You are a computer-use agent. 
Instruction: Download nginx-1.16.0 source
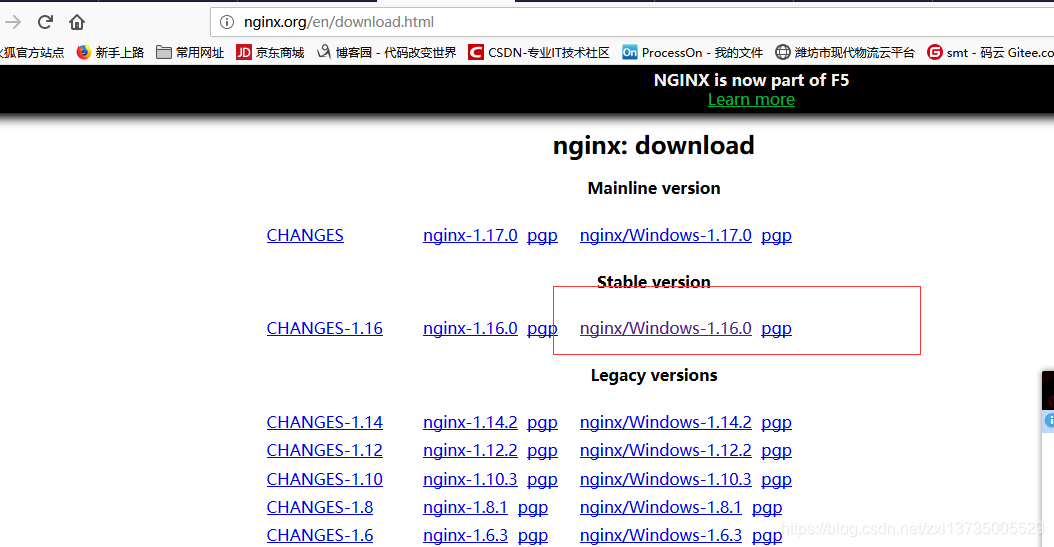point(470,328)
